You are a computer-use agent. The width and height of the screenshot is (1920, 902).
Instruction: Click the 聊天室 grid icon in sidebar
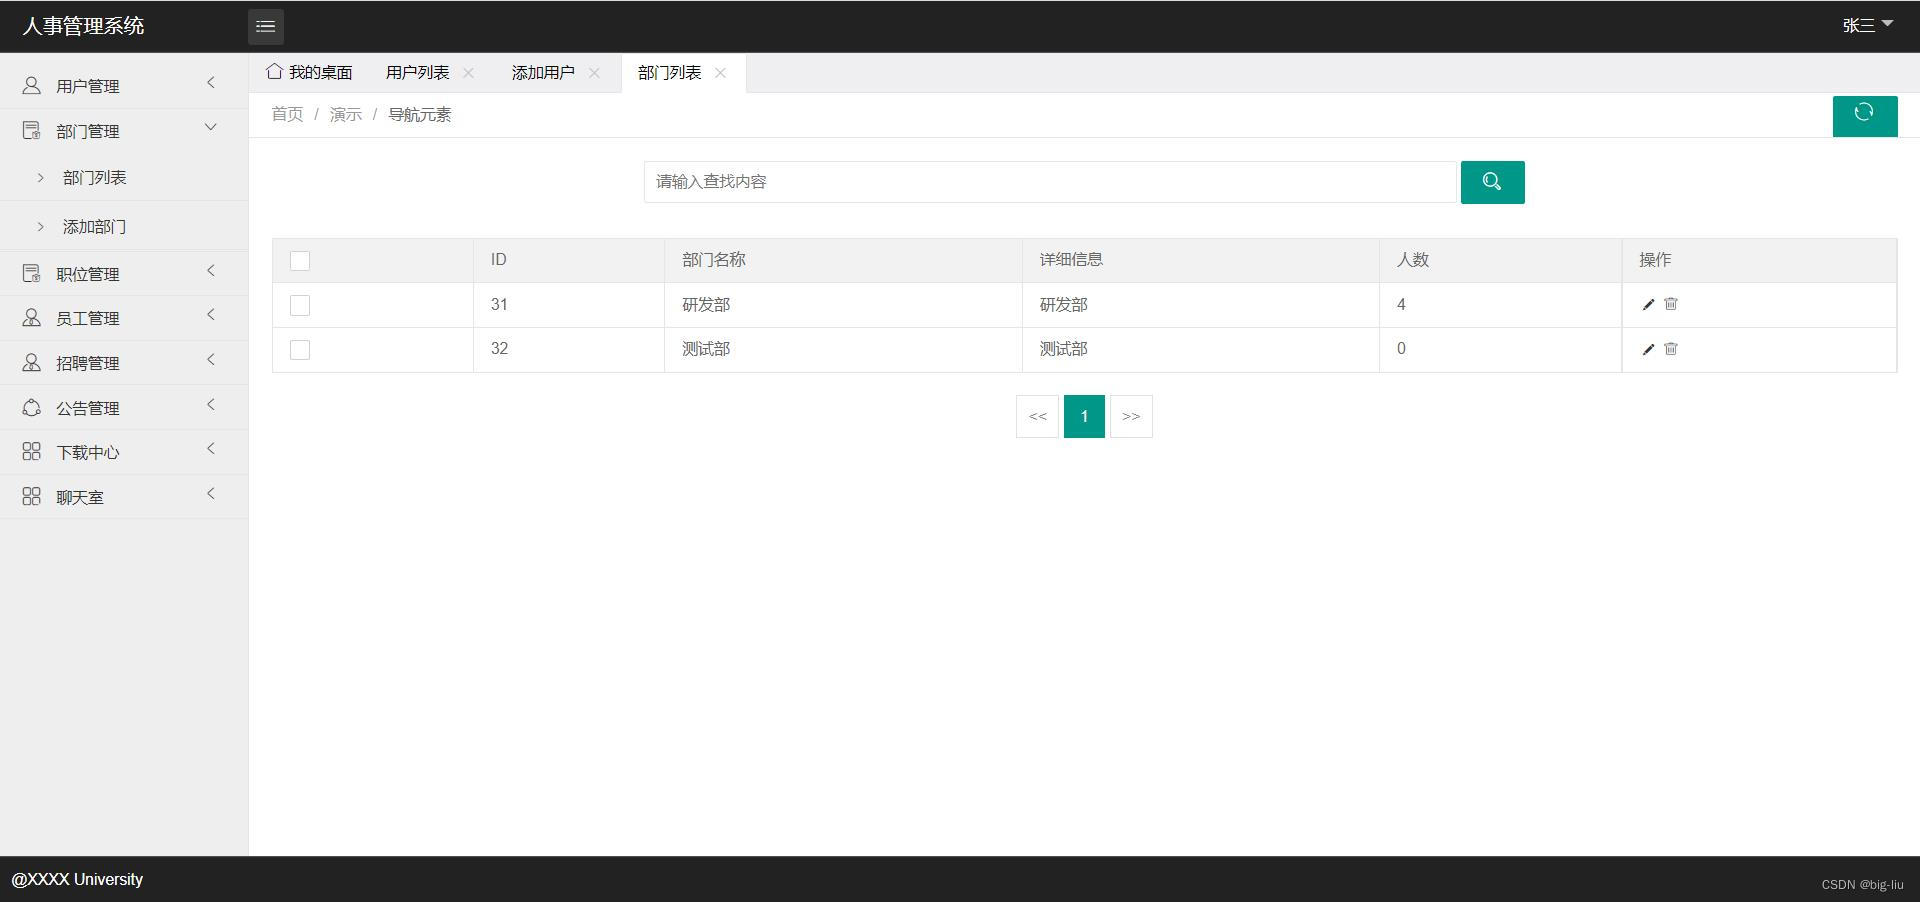(32, 497)
